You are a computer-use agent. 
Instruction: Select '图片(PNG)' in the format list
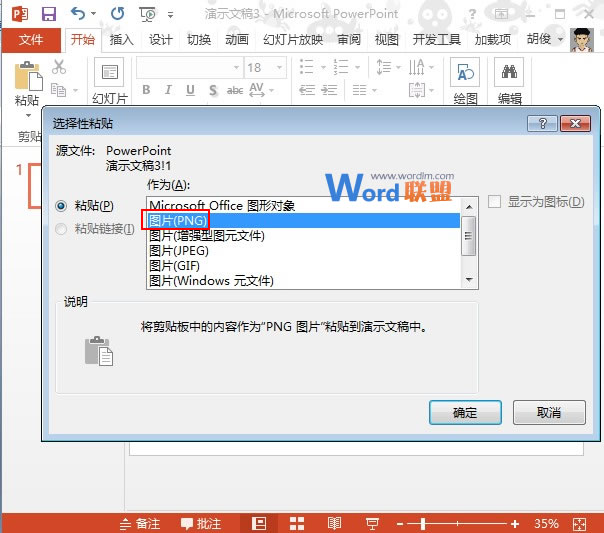303,221
